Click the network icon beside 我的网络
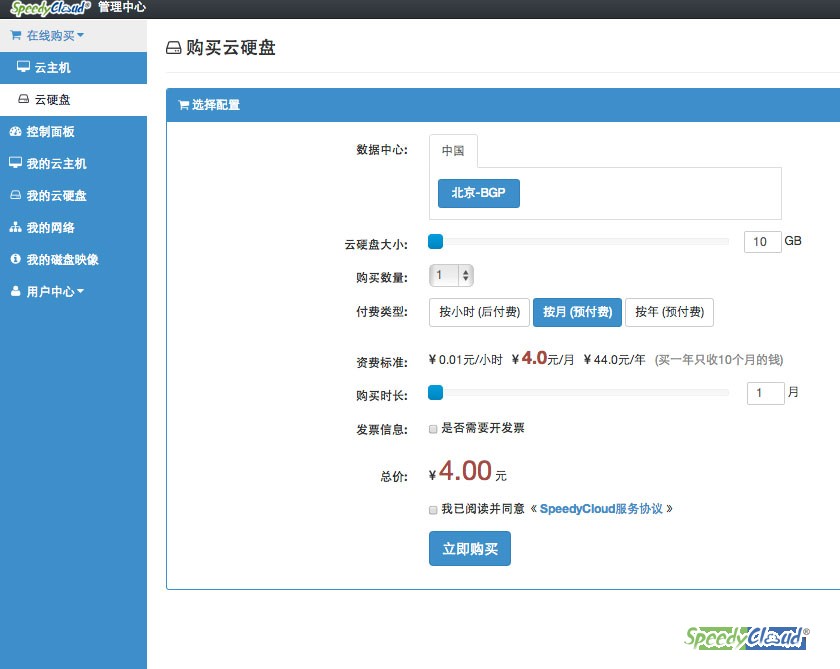Viewport: 840px width, 669px height. point(16,227)
